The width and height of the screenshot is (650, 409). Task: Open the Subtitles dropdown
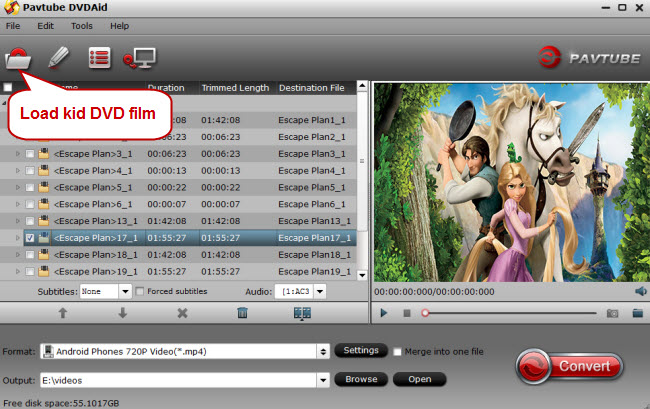tap(125, 291)
